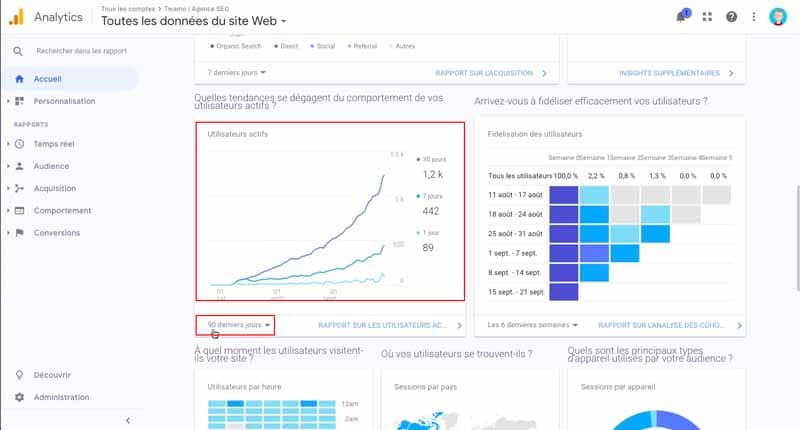Click the Acquisition branching arrows icon
Screen dimensions: 800x430
coord(19,188)
